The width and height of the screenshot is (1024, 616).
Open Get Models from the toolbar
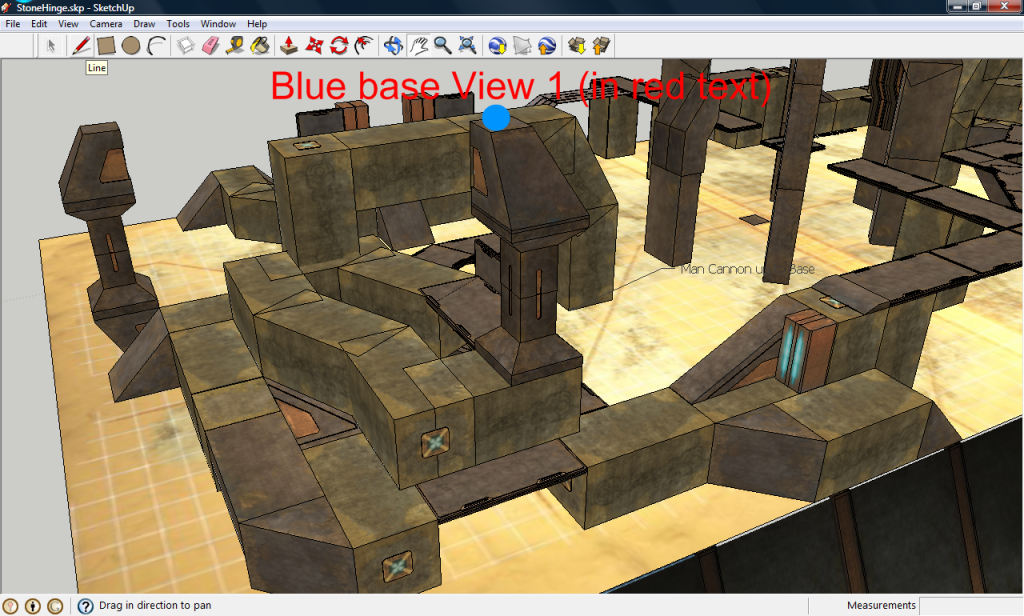[x=577, y=46]
